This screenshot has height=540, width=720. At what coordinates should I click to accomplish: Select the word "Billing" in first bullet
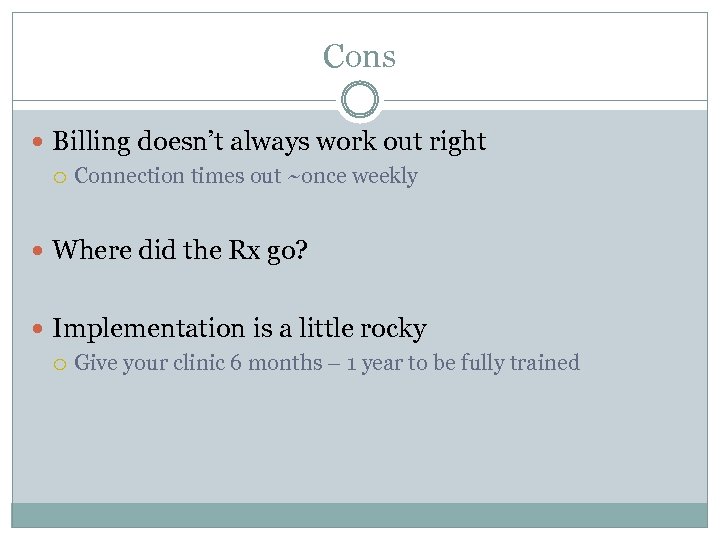[x=91, y=142]
